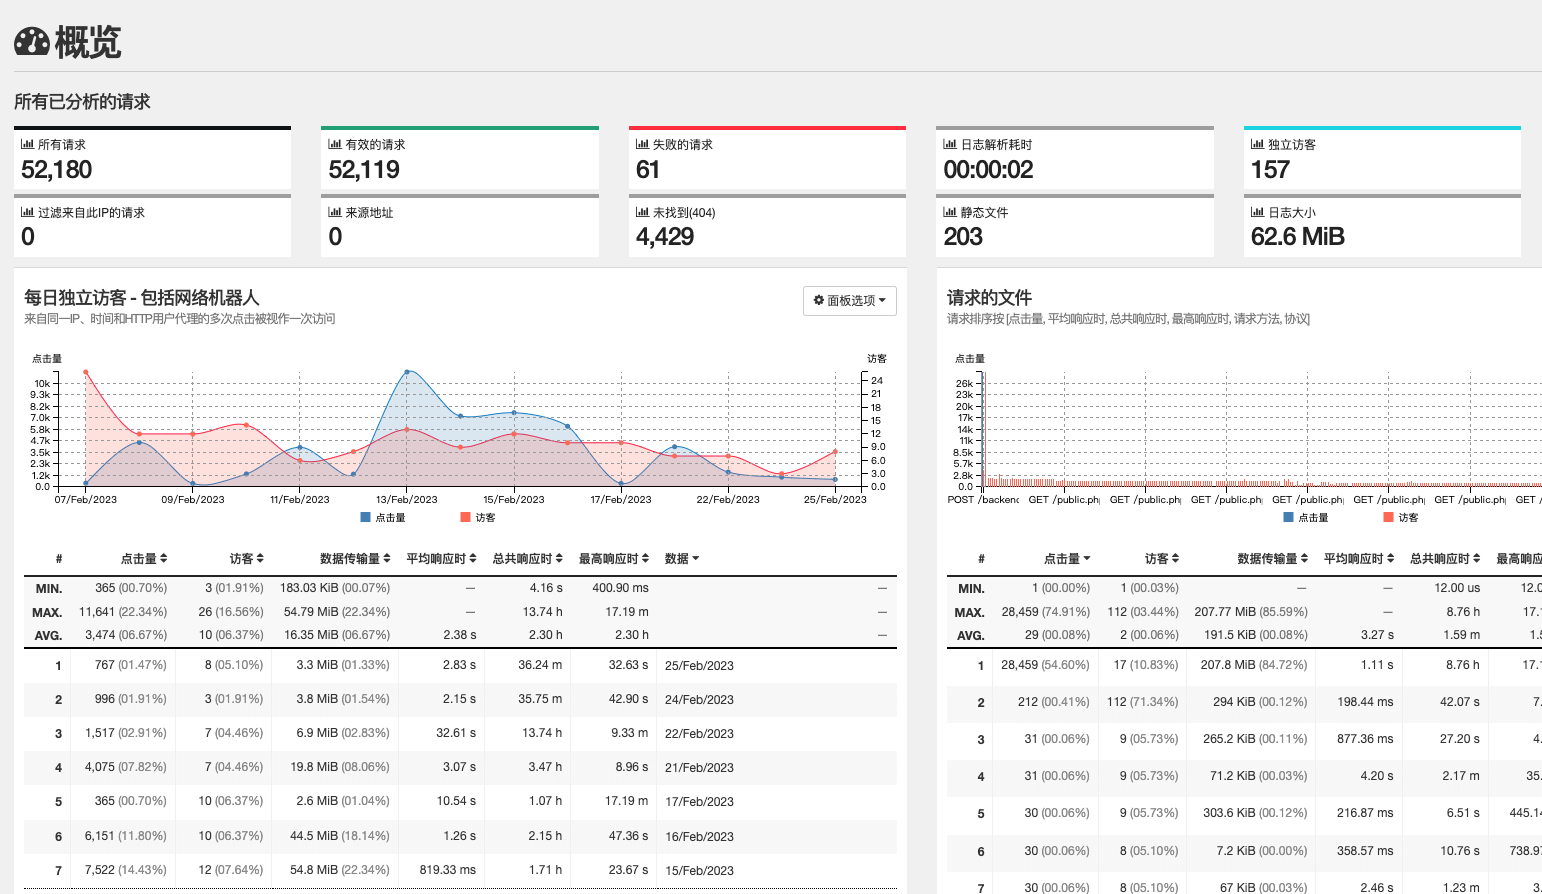Toggle red 访客 legend in requested files chart

(1401, 517)
